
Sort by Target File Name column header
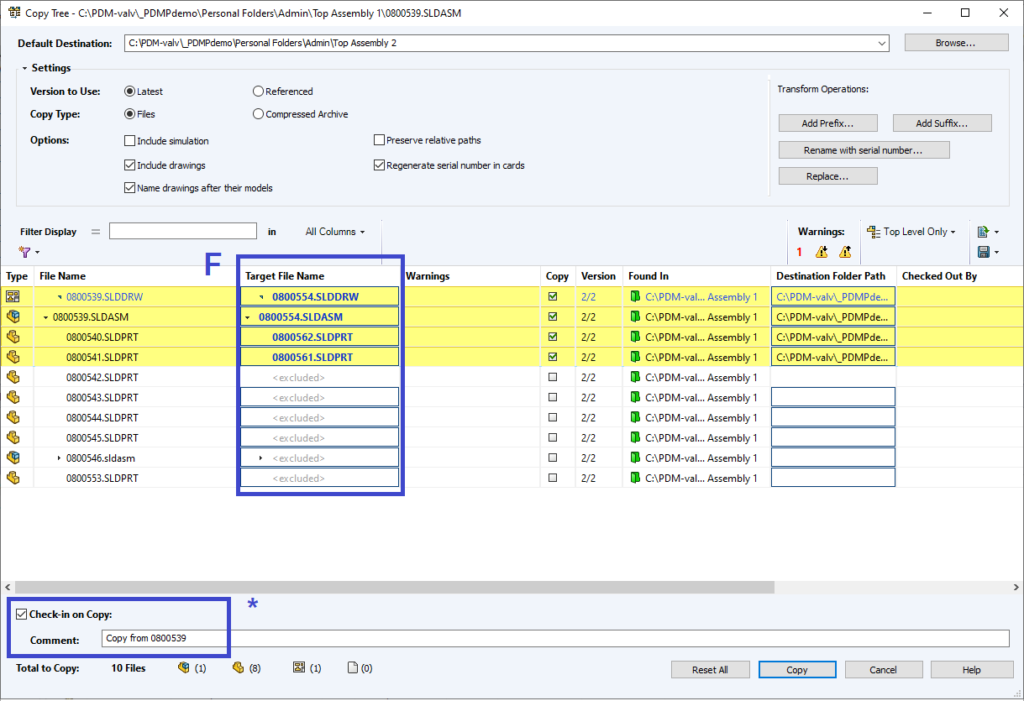(x=285, y=276)
